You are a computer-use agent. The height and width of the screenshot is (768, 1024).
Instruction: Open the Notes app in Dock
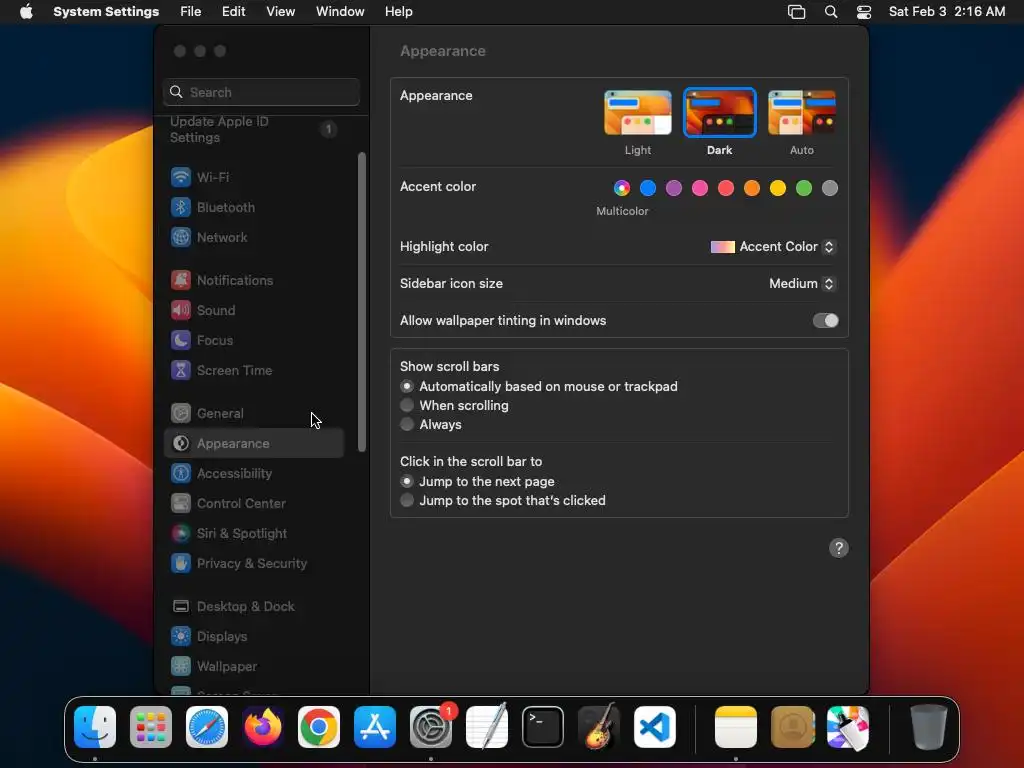736,727
